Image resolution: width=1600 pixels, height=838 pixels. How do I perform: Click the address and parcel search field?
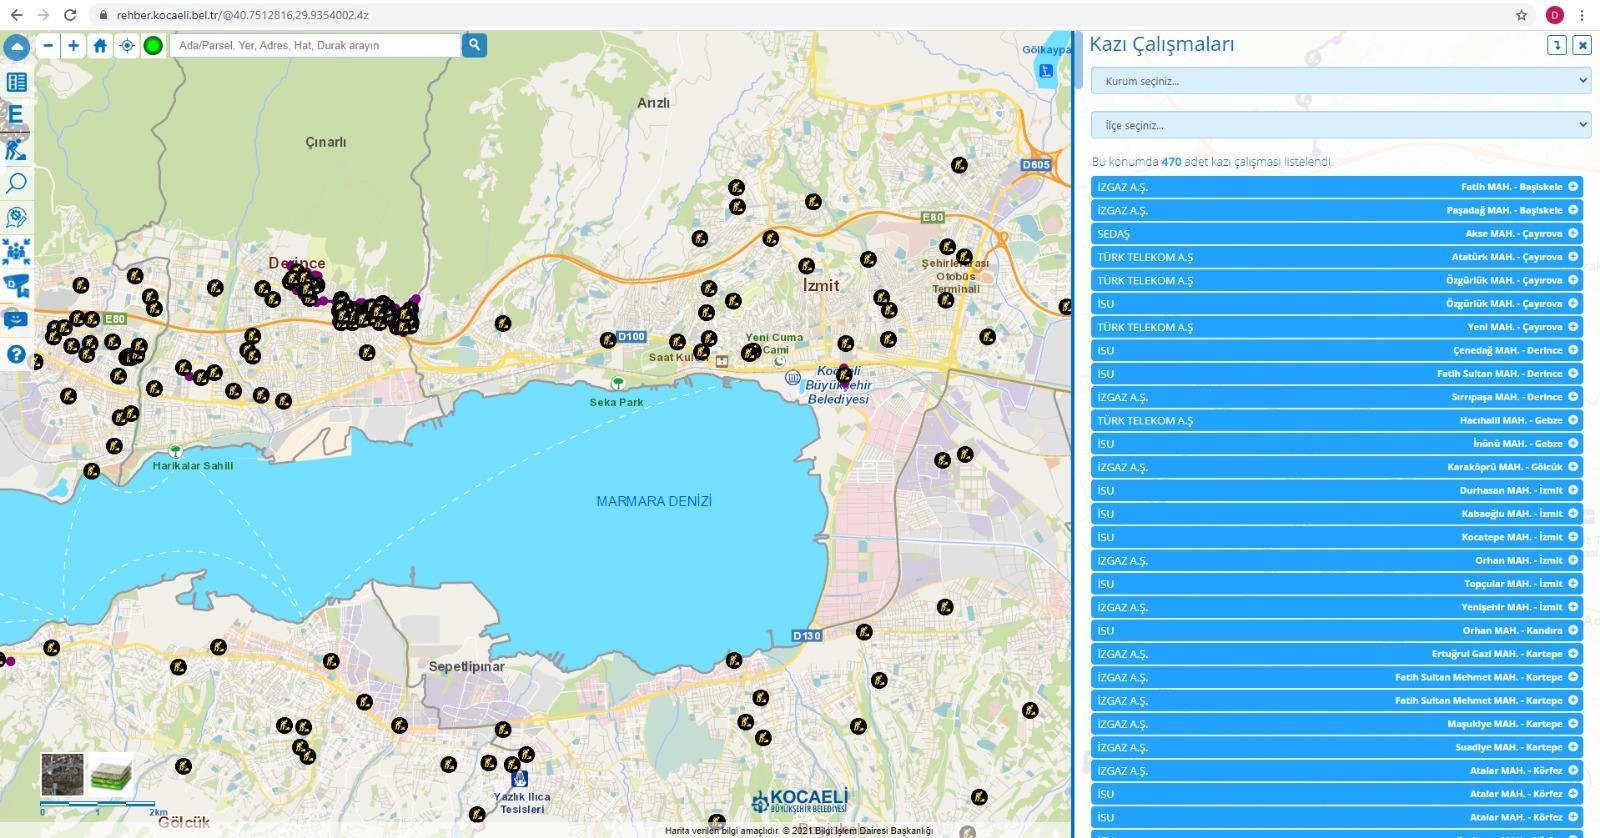[315, 45]
